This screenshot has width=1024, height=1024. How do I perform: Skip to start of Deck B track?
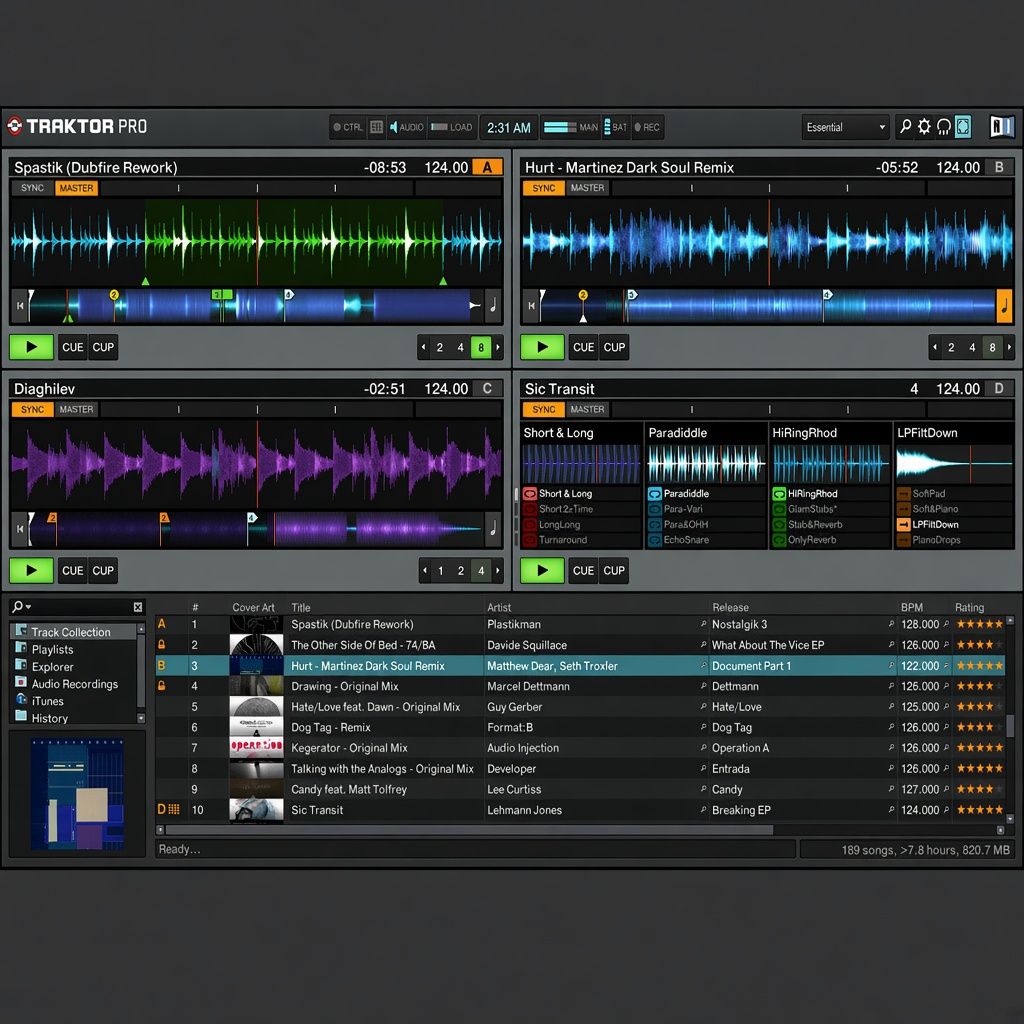[x=532, y=306]
